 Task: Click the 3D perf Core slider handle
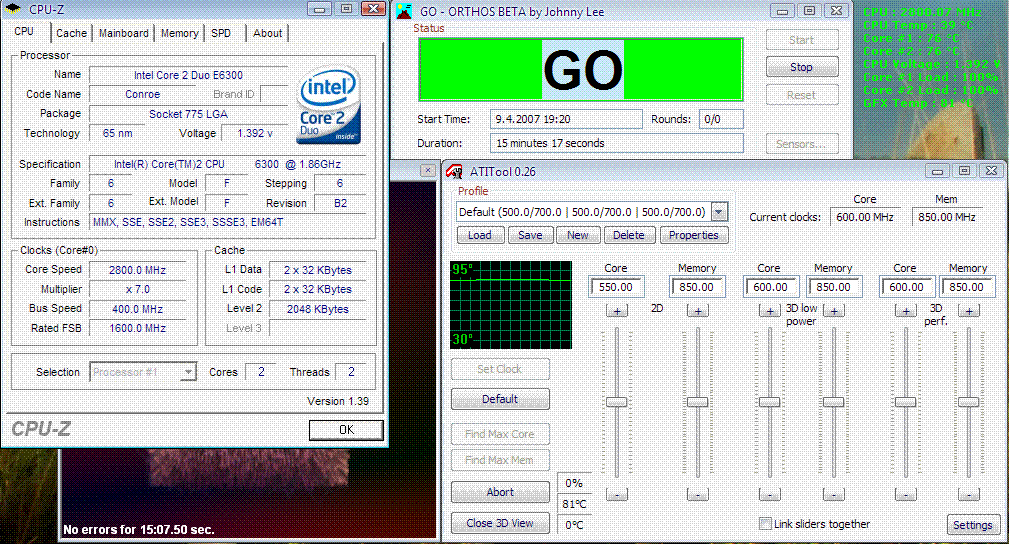click(905, 402)
